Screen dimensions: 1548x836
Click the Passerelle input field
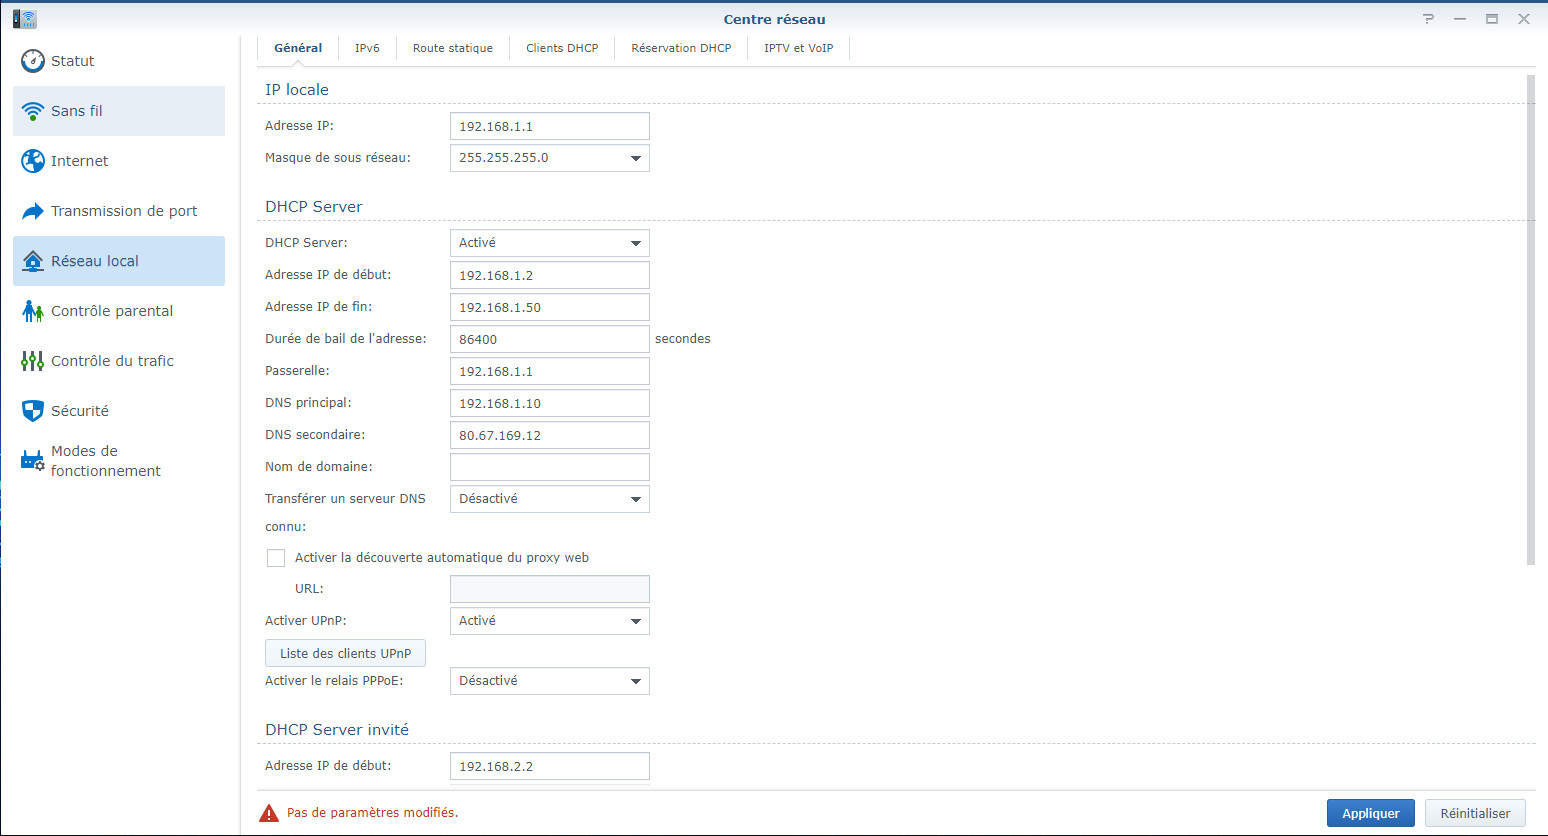[x=550, y=371]
